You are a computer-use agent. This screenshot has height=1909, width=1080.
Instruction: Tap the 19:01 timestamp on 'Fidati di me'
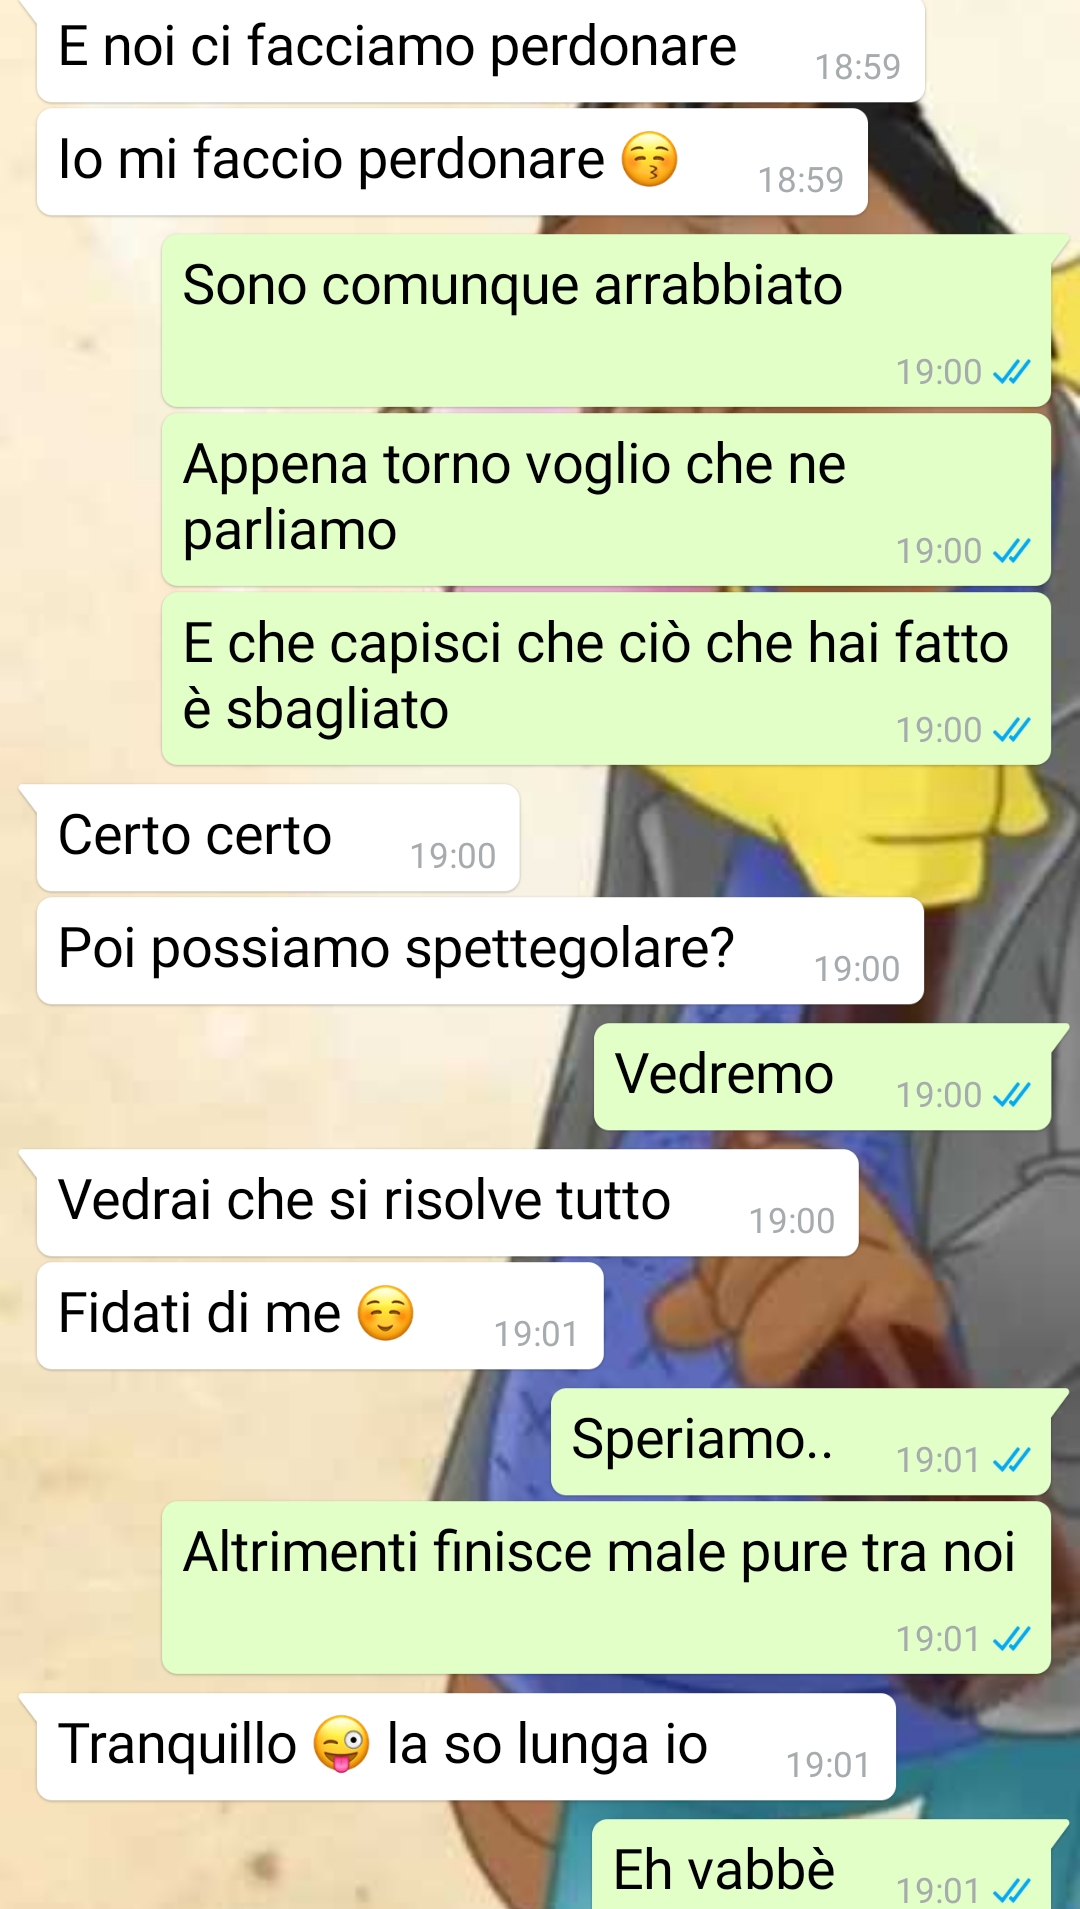[536, 1334]
